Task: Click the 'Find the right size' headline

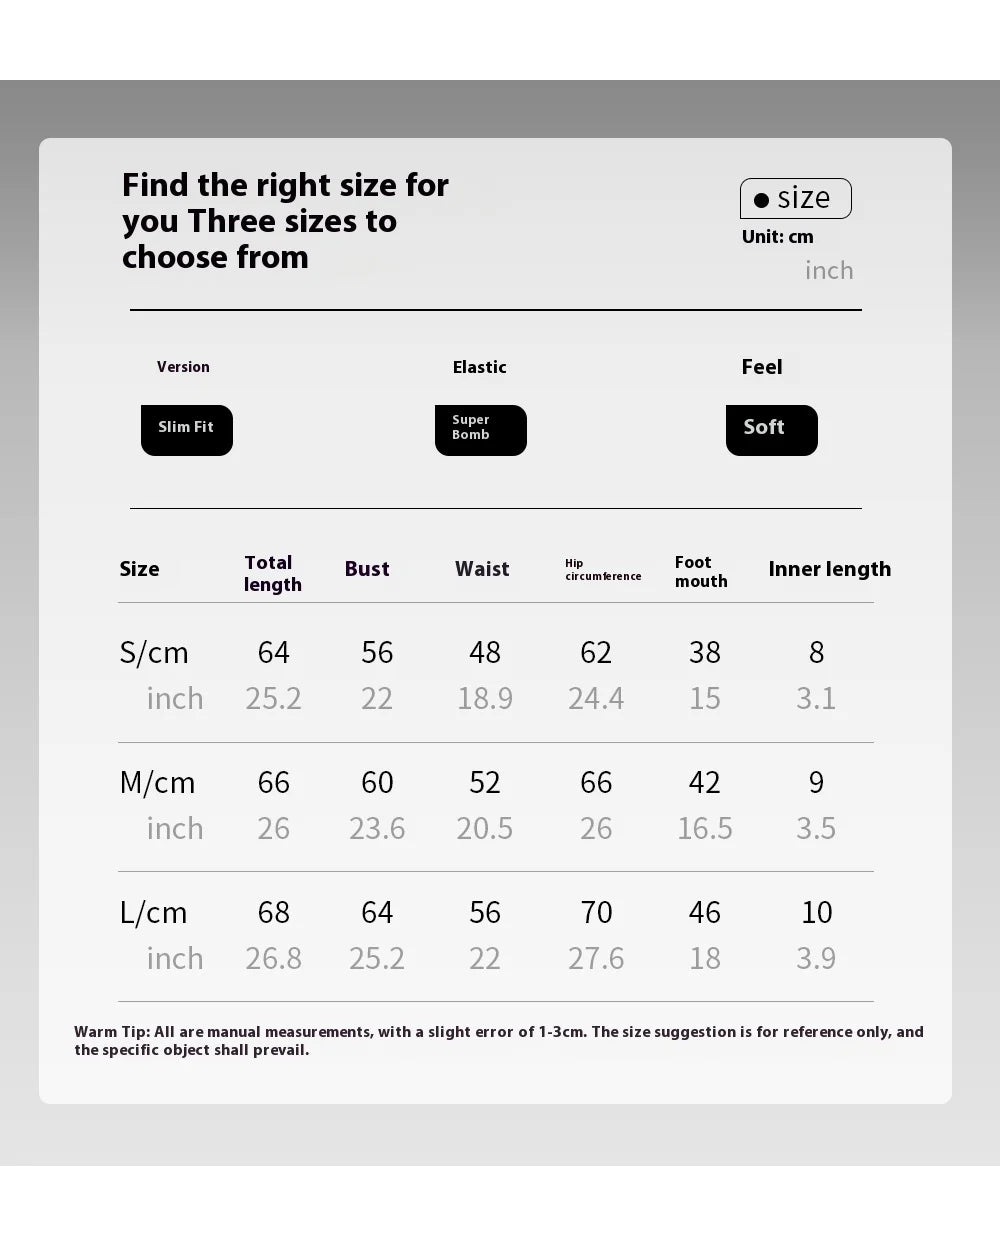Action: [x=285, y=221]
